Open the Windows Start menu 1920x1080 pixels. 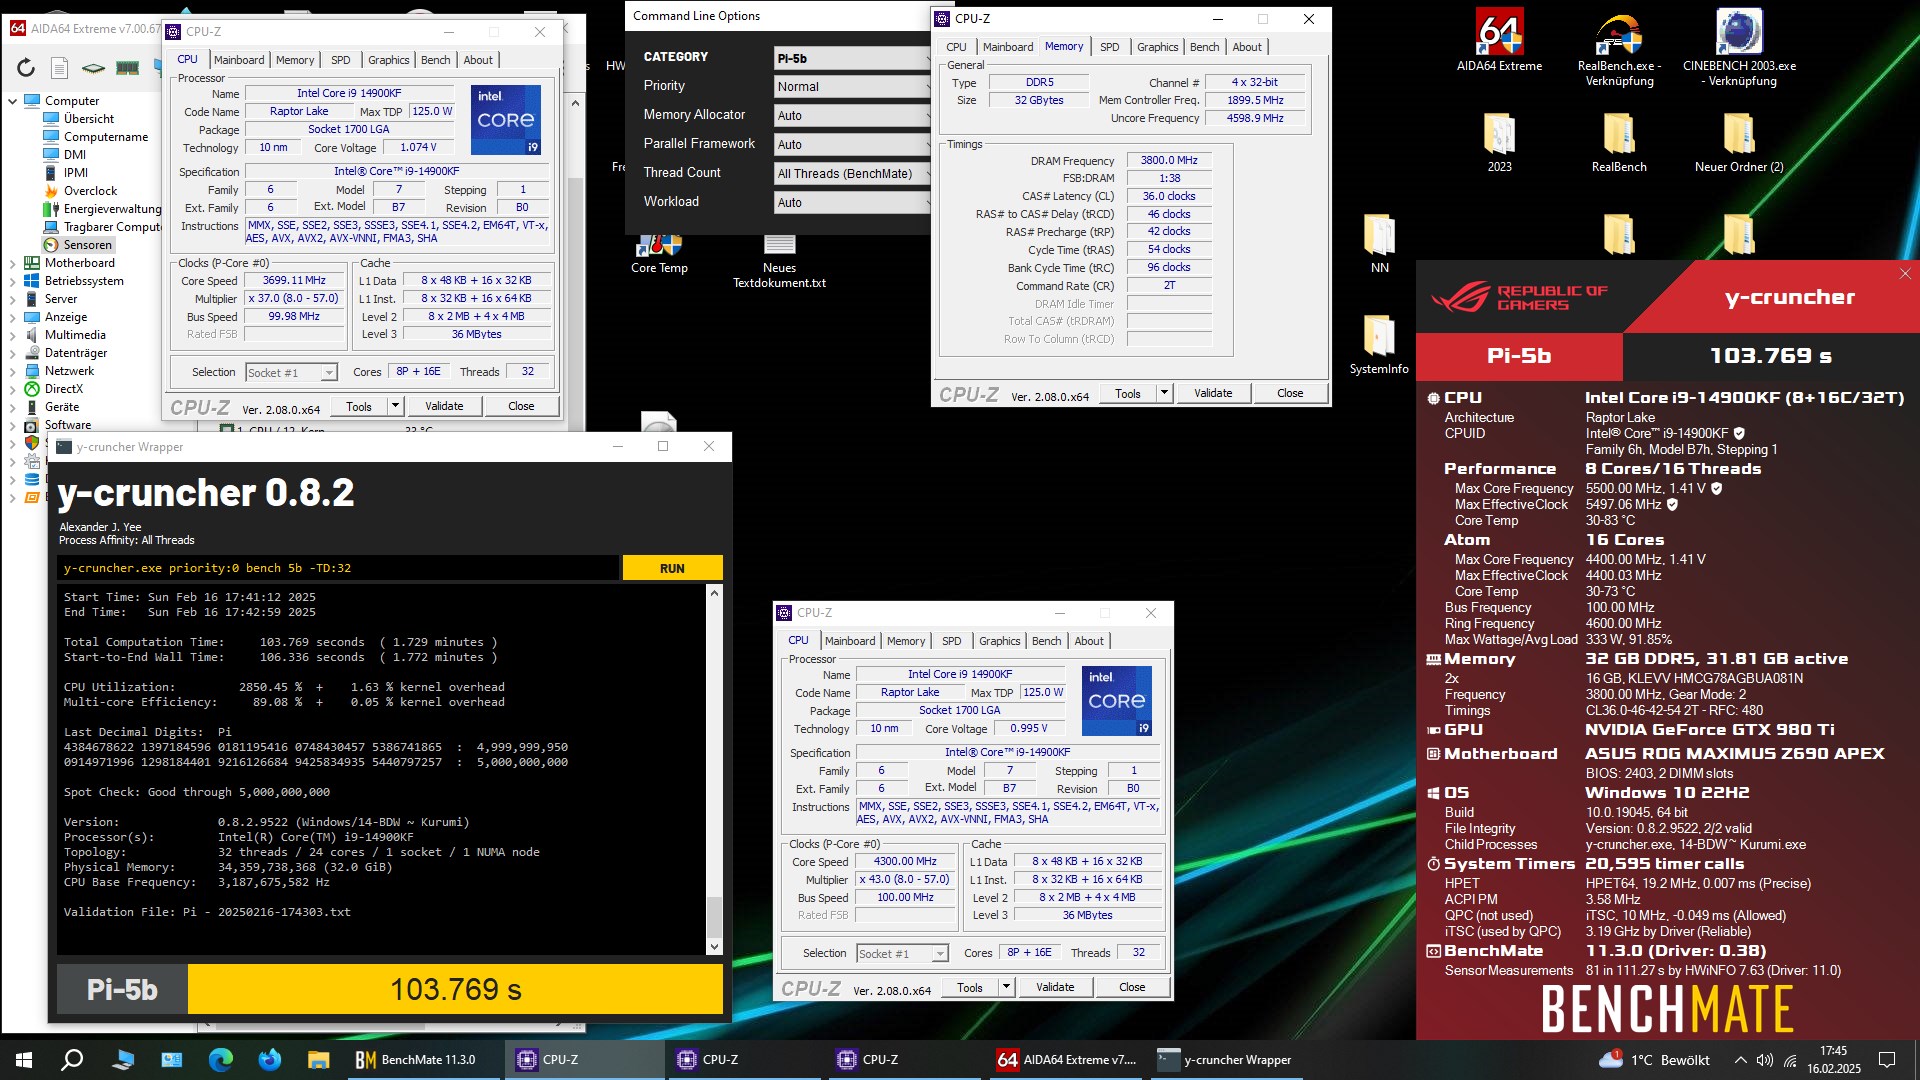click(24, 1060)
